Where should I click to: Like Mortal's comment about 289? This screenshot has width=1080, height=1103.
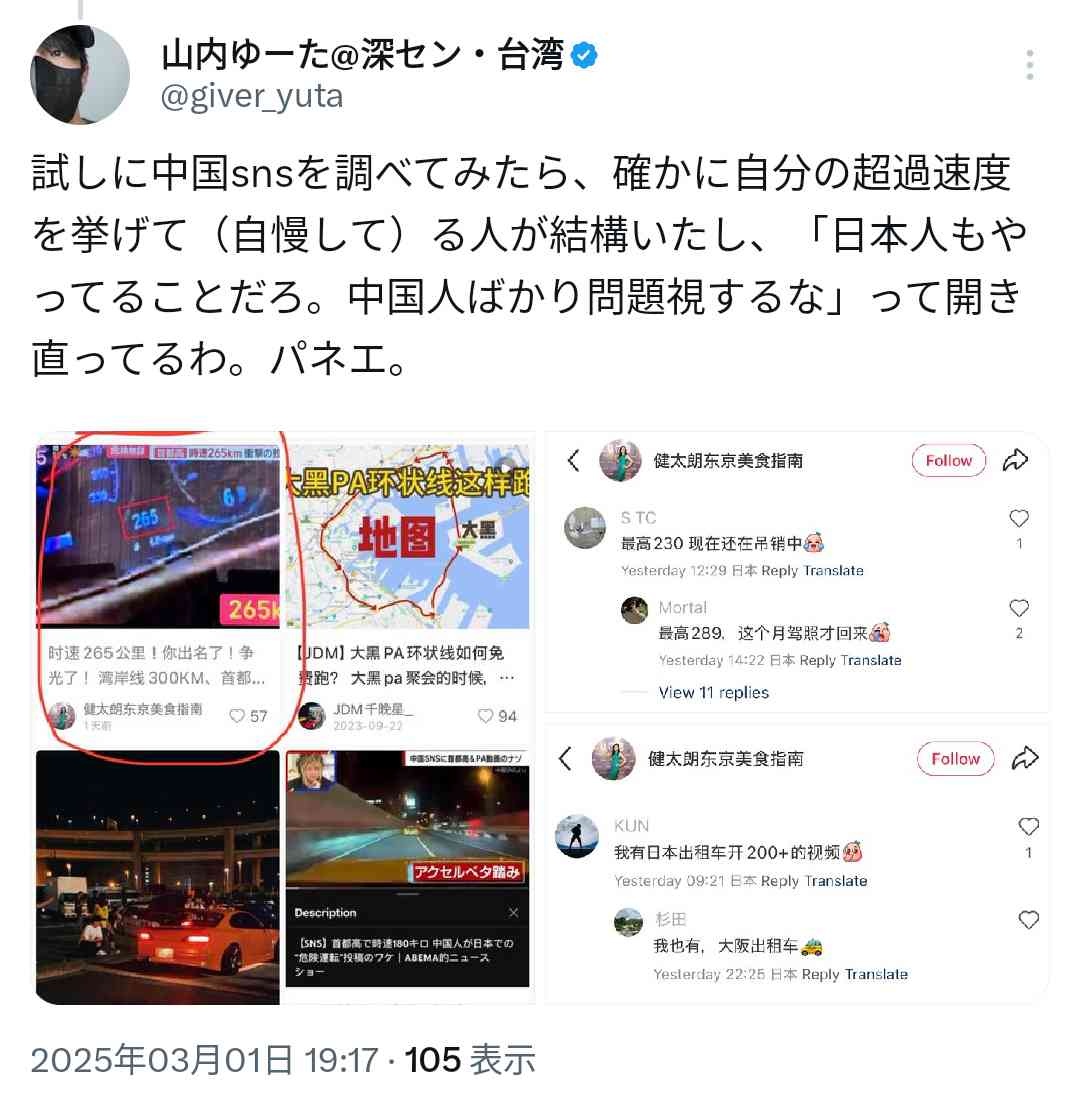(1019, 608)
